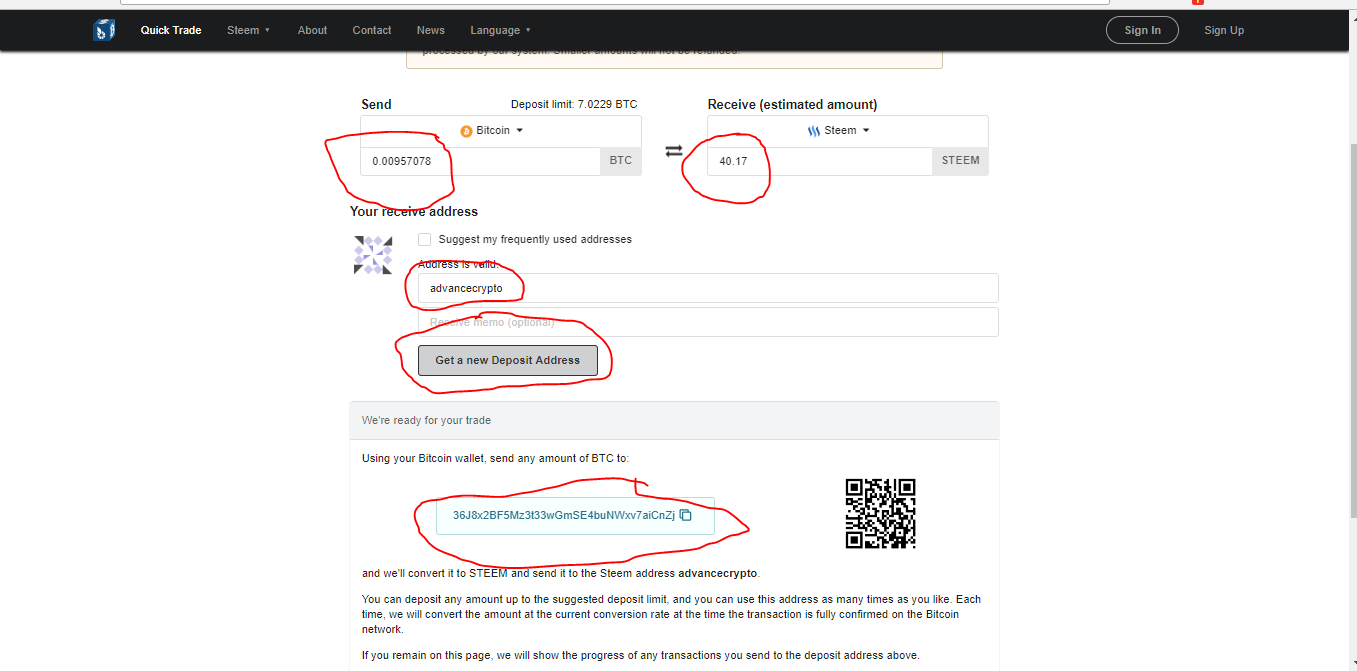Viewport: 1357px width, 671px height.
Task: Open the News page
Action: point(431,30)
